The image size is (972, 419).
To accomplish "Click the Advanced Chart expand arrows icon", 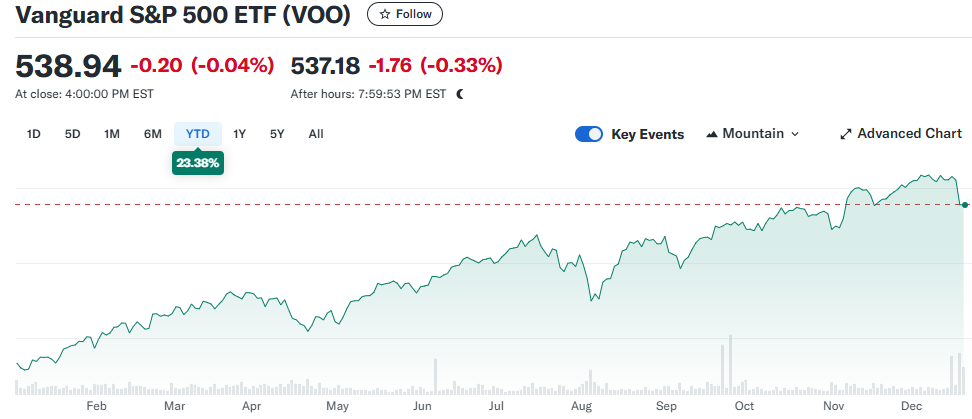I will pos(845,134).
